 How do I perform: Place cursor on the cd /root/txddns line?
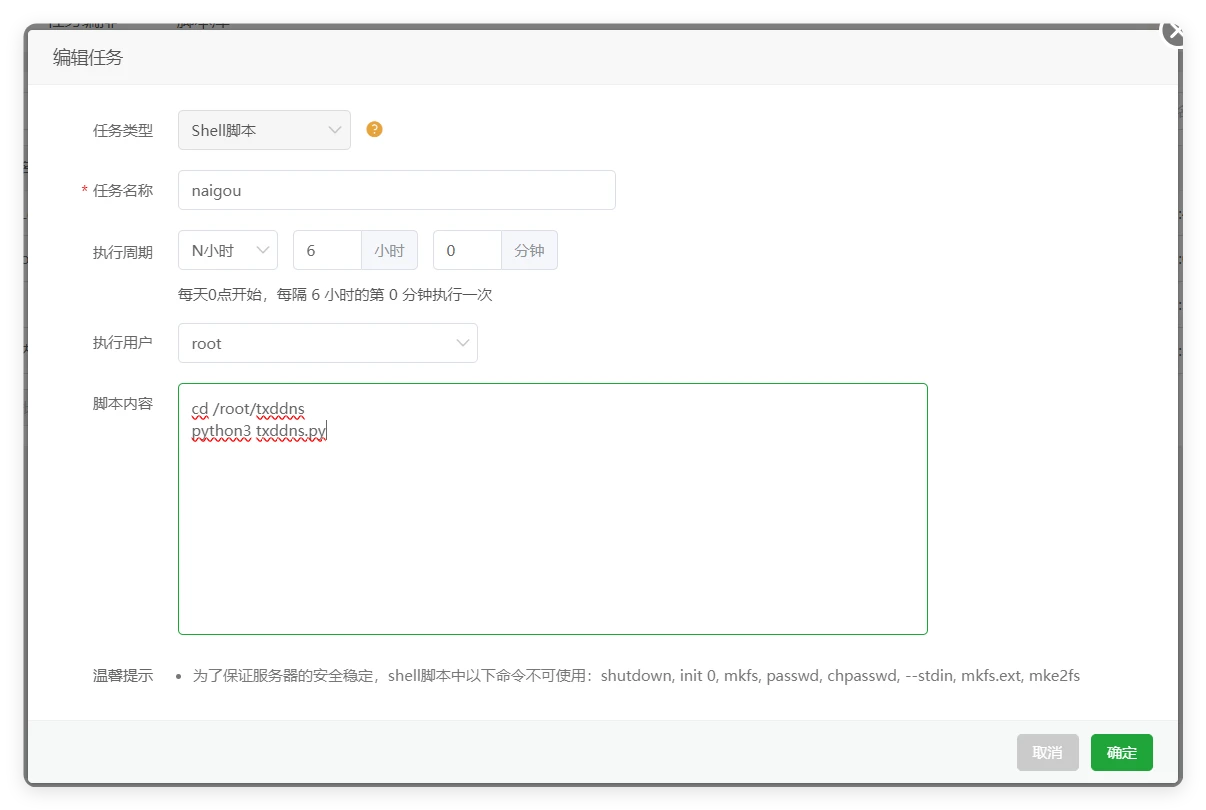point(248,409)
